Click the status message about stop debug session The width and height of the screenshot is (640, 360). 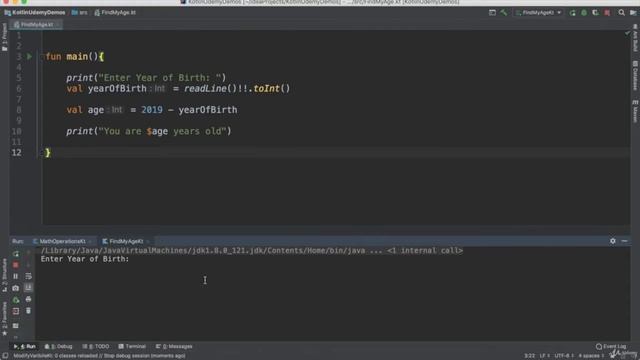pos(99,356)
